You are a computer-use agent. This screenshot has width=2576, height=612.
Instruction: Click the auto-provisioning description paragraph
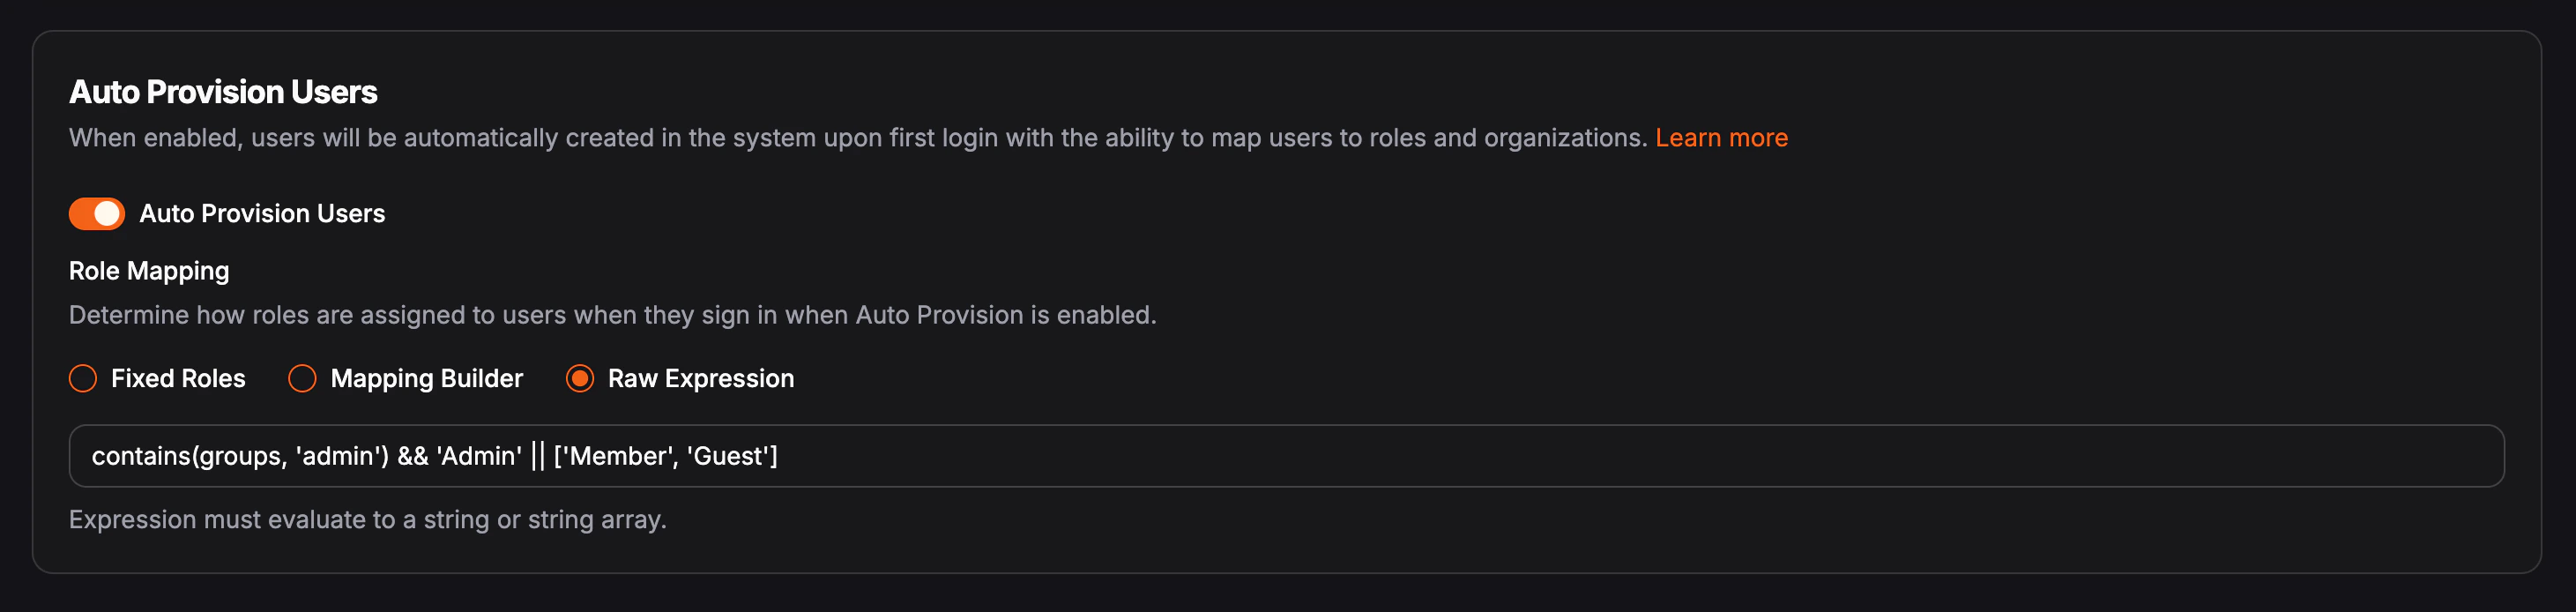pos(857,138)
